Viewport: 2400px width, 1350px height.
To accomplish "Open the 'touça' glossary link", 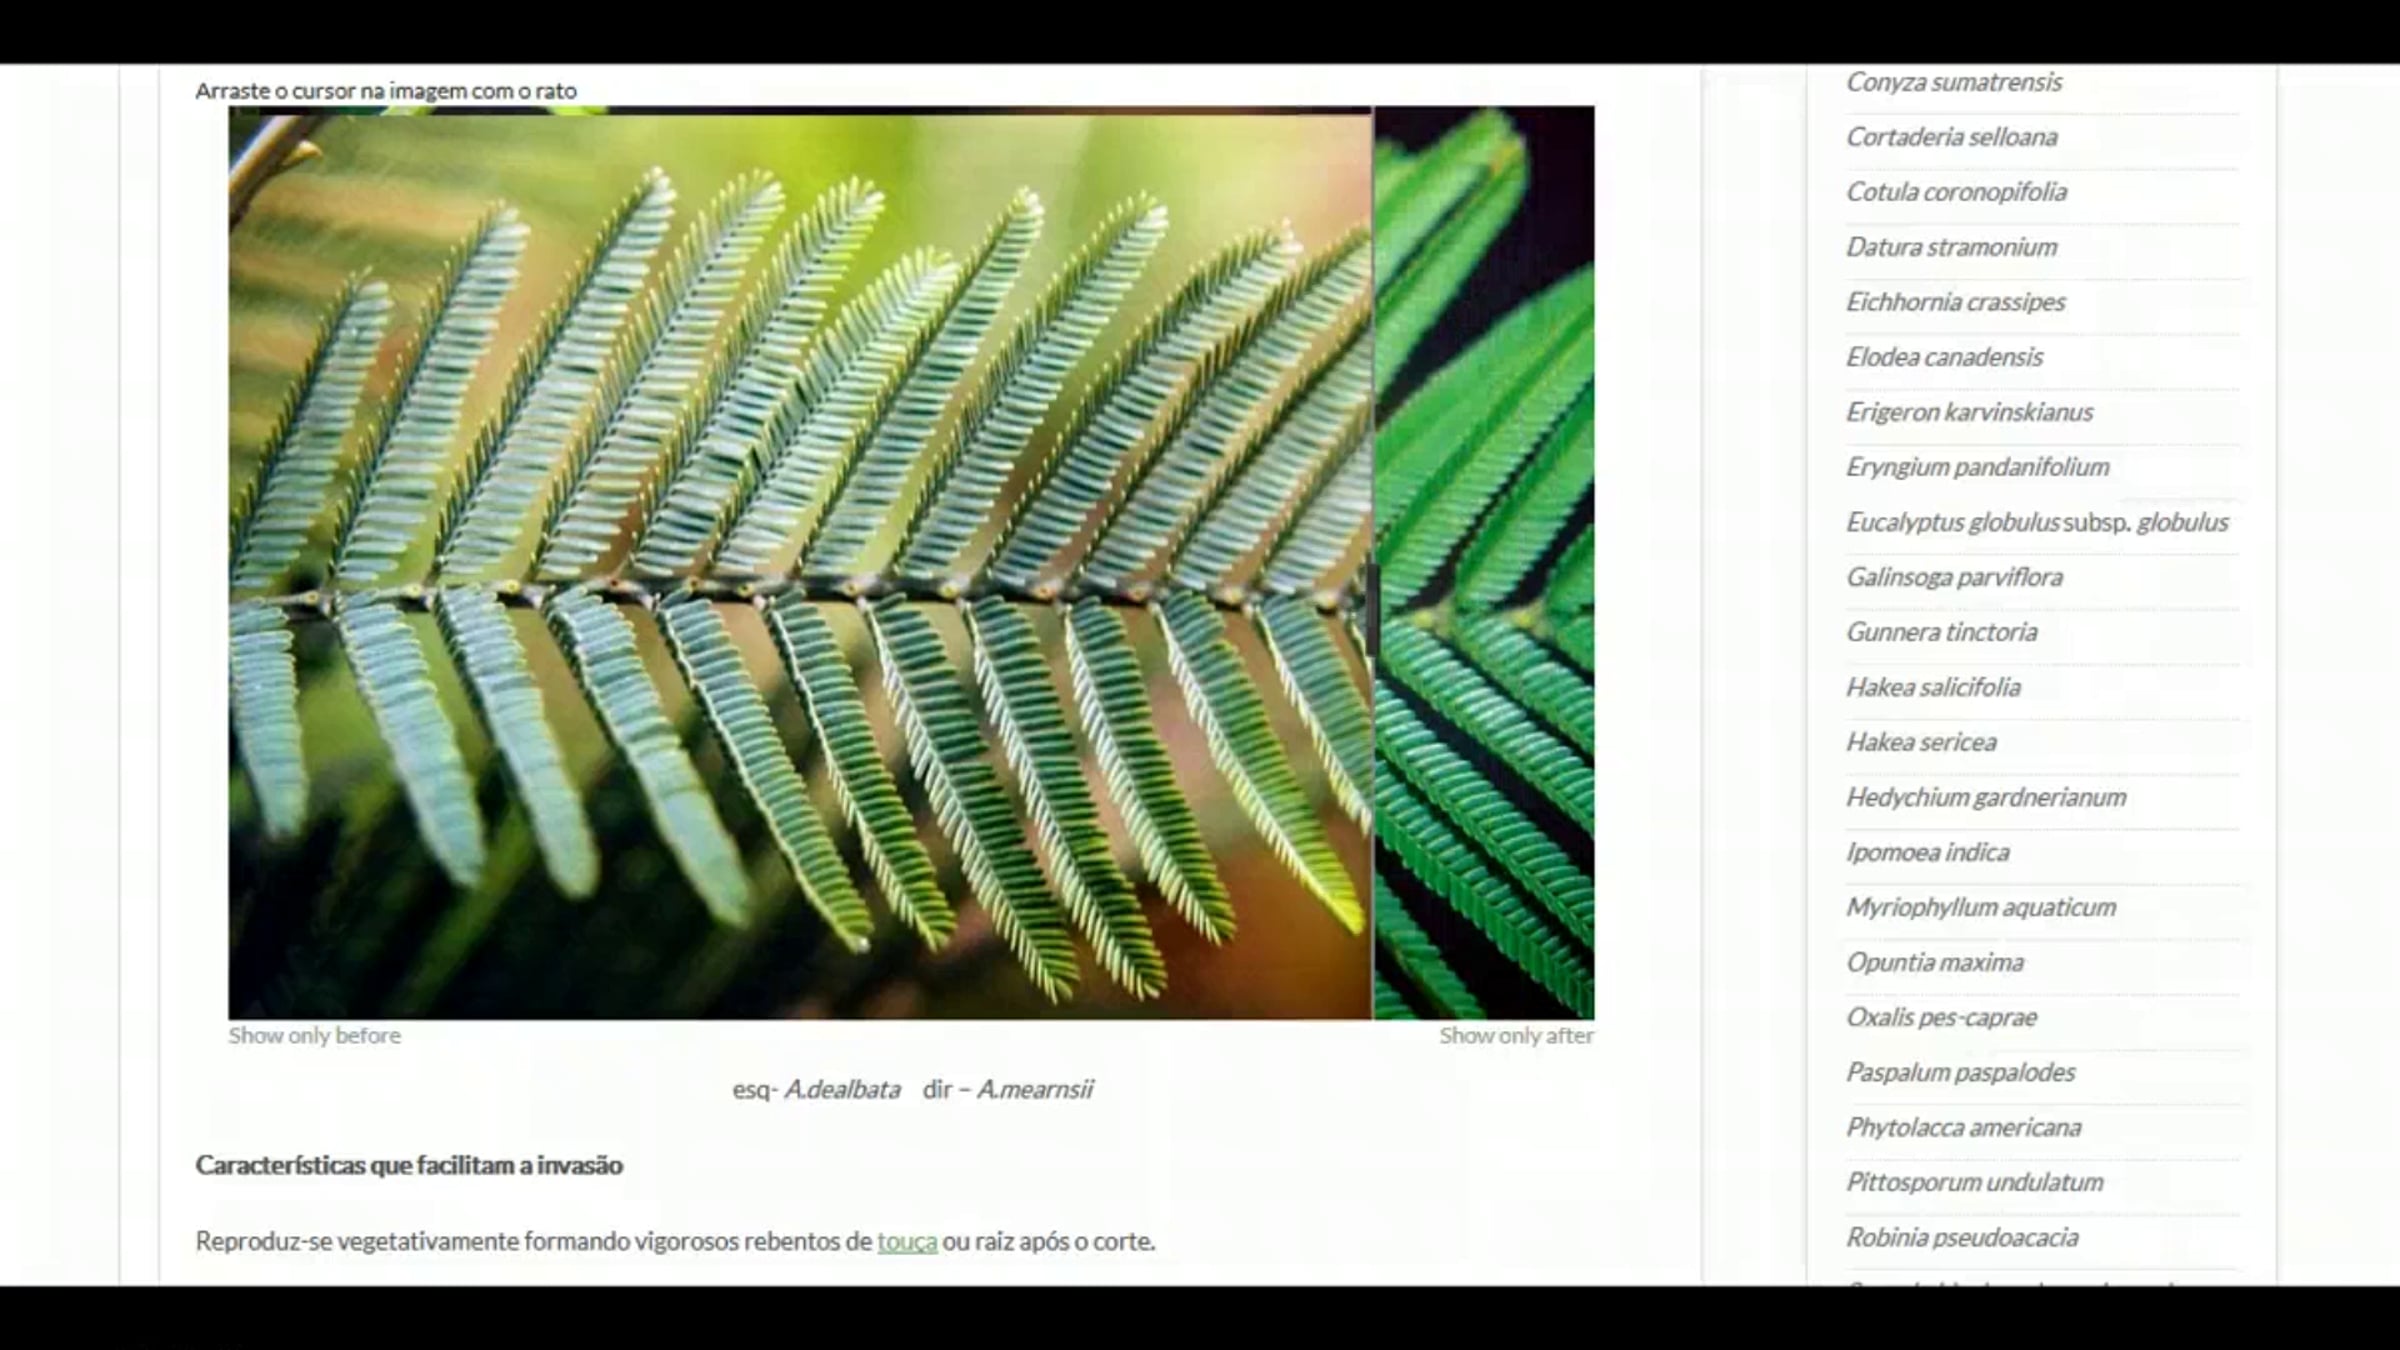I will [907, 1241].
